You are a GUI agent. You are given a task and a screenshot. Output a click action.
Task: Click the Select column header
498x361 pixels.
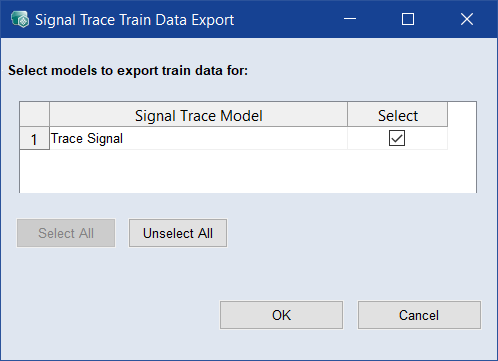(397, 114)
